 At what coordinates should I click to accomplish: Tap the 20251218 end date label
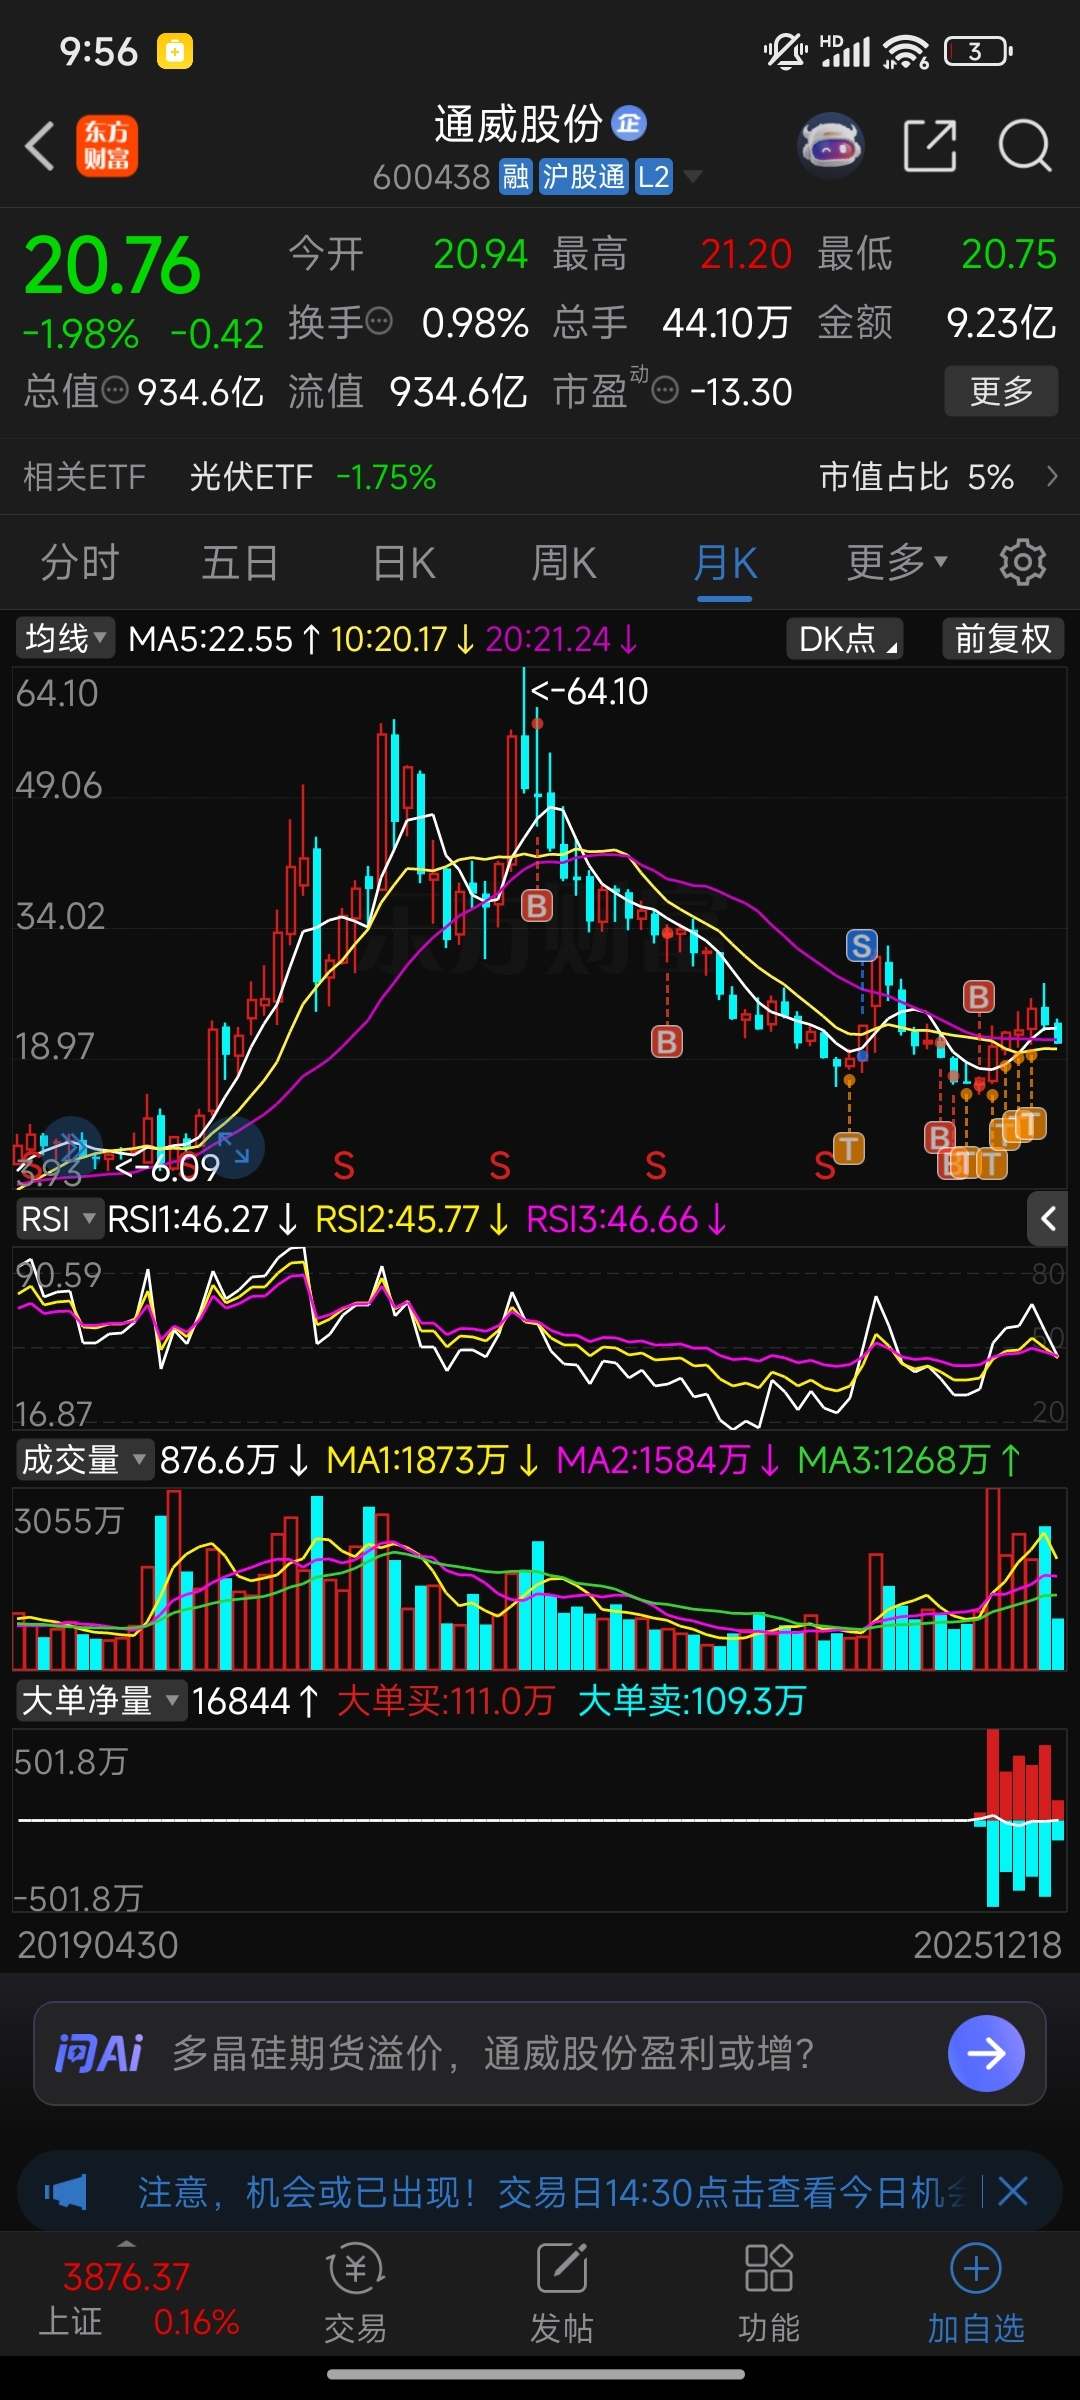(987, 1945)
